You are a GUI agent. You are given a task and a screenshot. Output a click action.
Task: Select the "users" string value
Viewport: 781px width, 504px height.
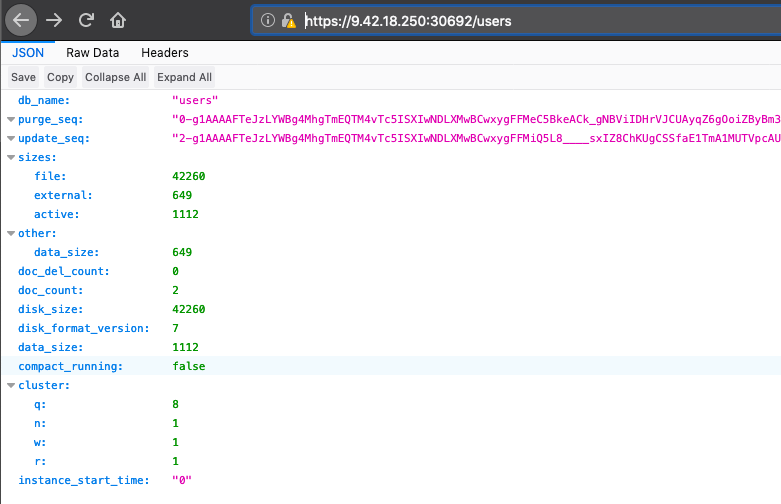click(x=195, y=101)
